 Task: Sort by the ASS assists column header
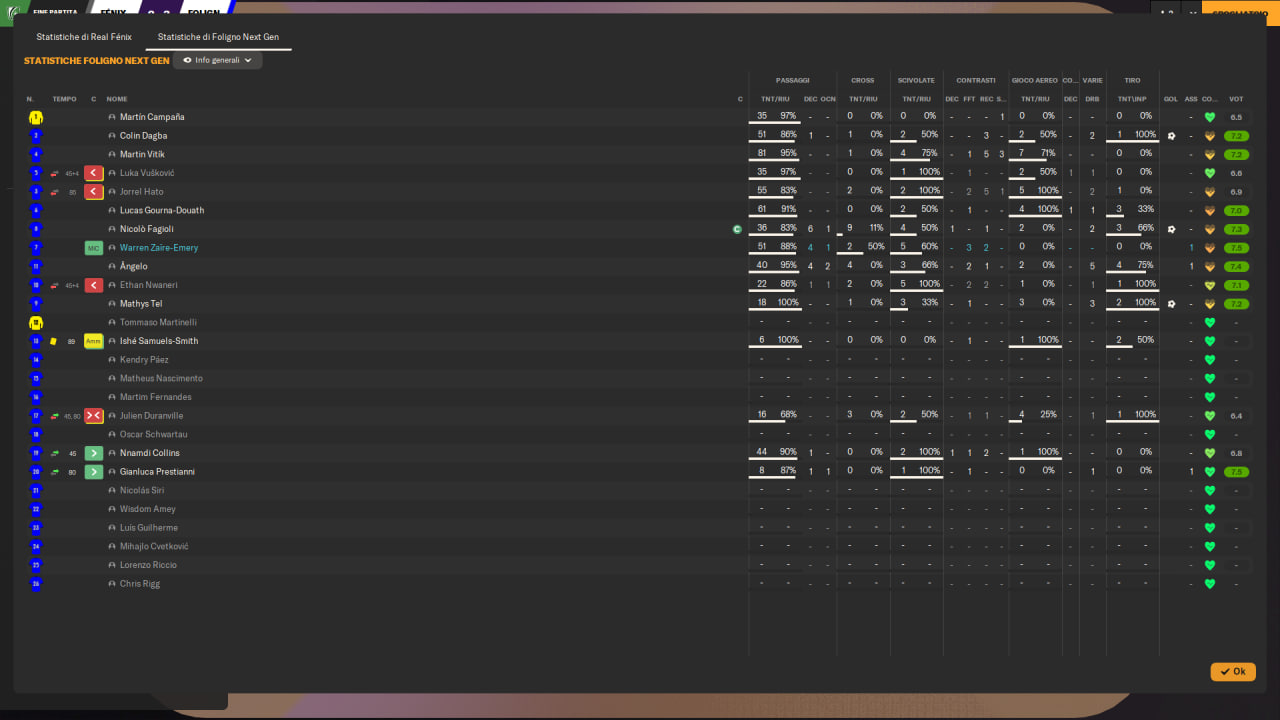(1191, 99)
